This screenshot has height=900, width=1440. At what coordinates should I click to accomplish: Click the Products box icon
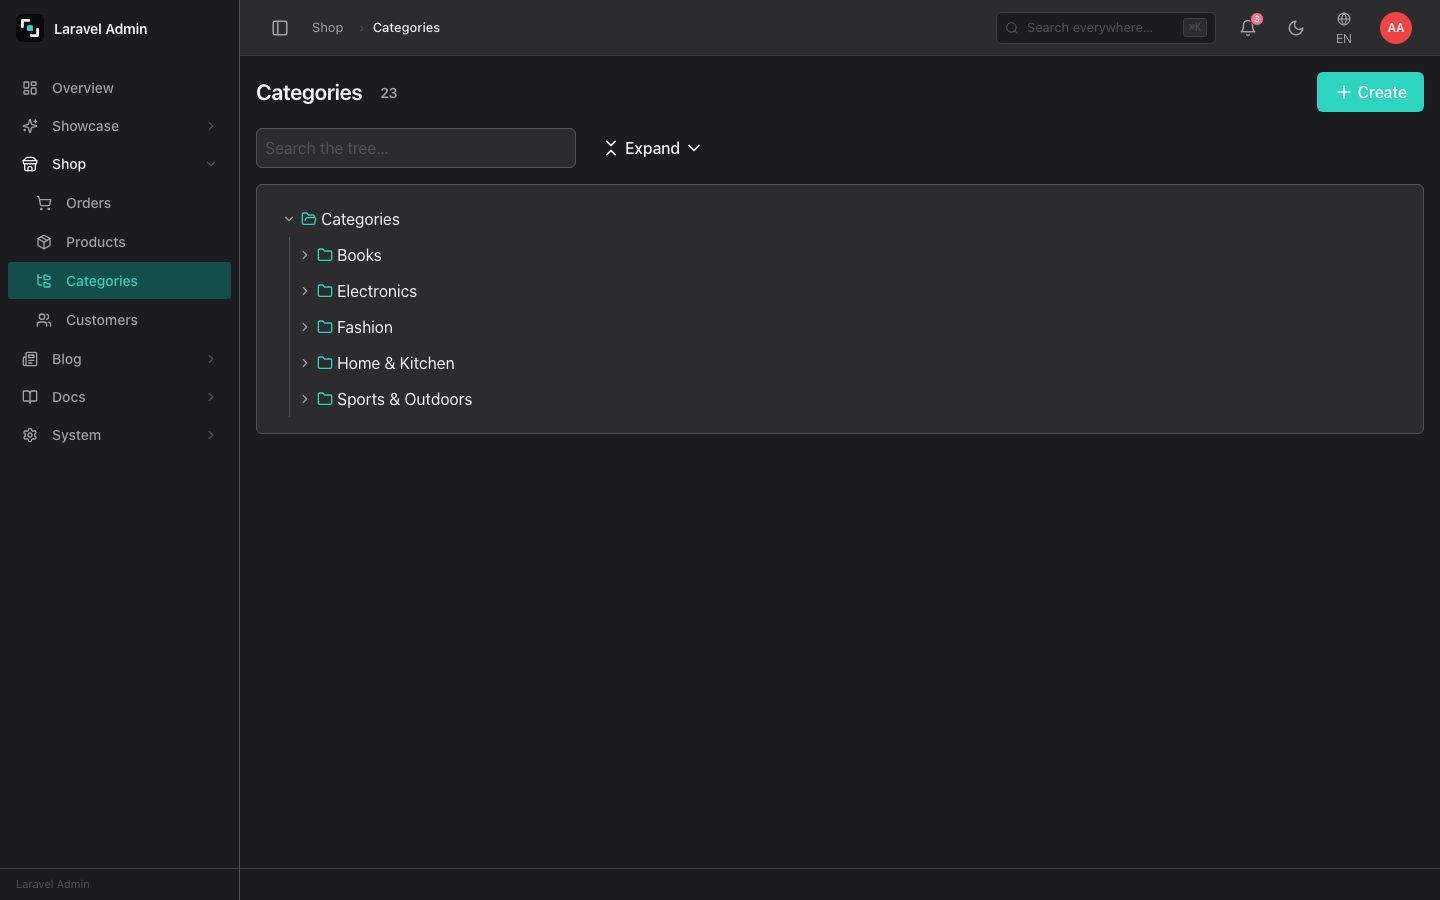point(44,242)
